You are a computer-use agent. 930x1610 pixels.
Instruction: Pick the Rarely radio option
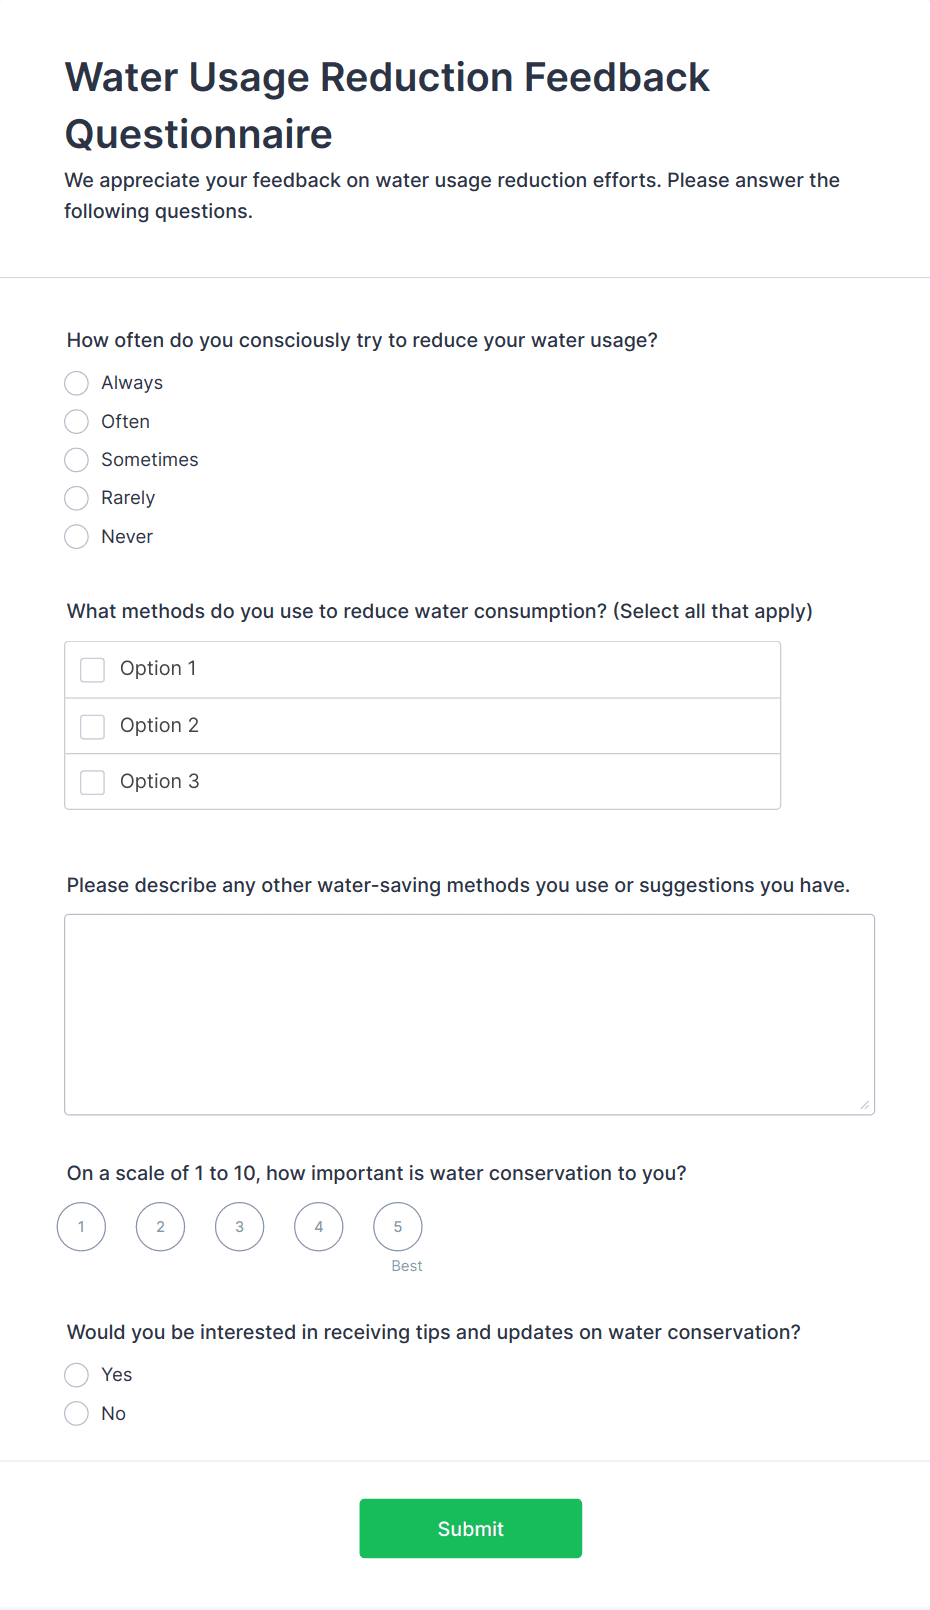click(x=76, y=498)
